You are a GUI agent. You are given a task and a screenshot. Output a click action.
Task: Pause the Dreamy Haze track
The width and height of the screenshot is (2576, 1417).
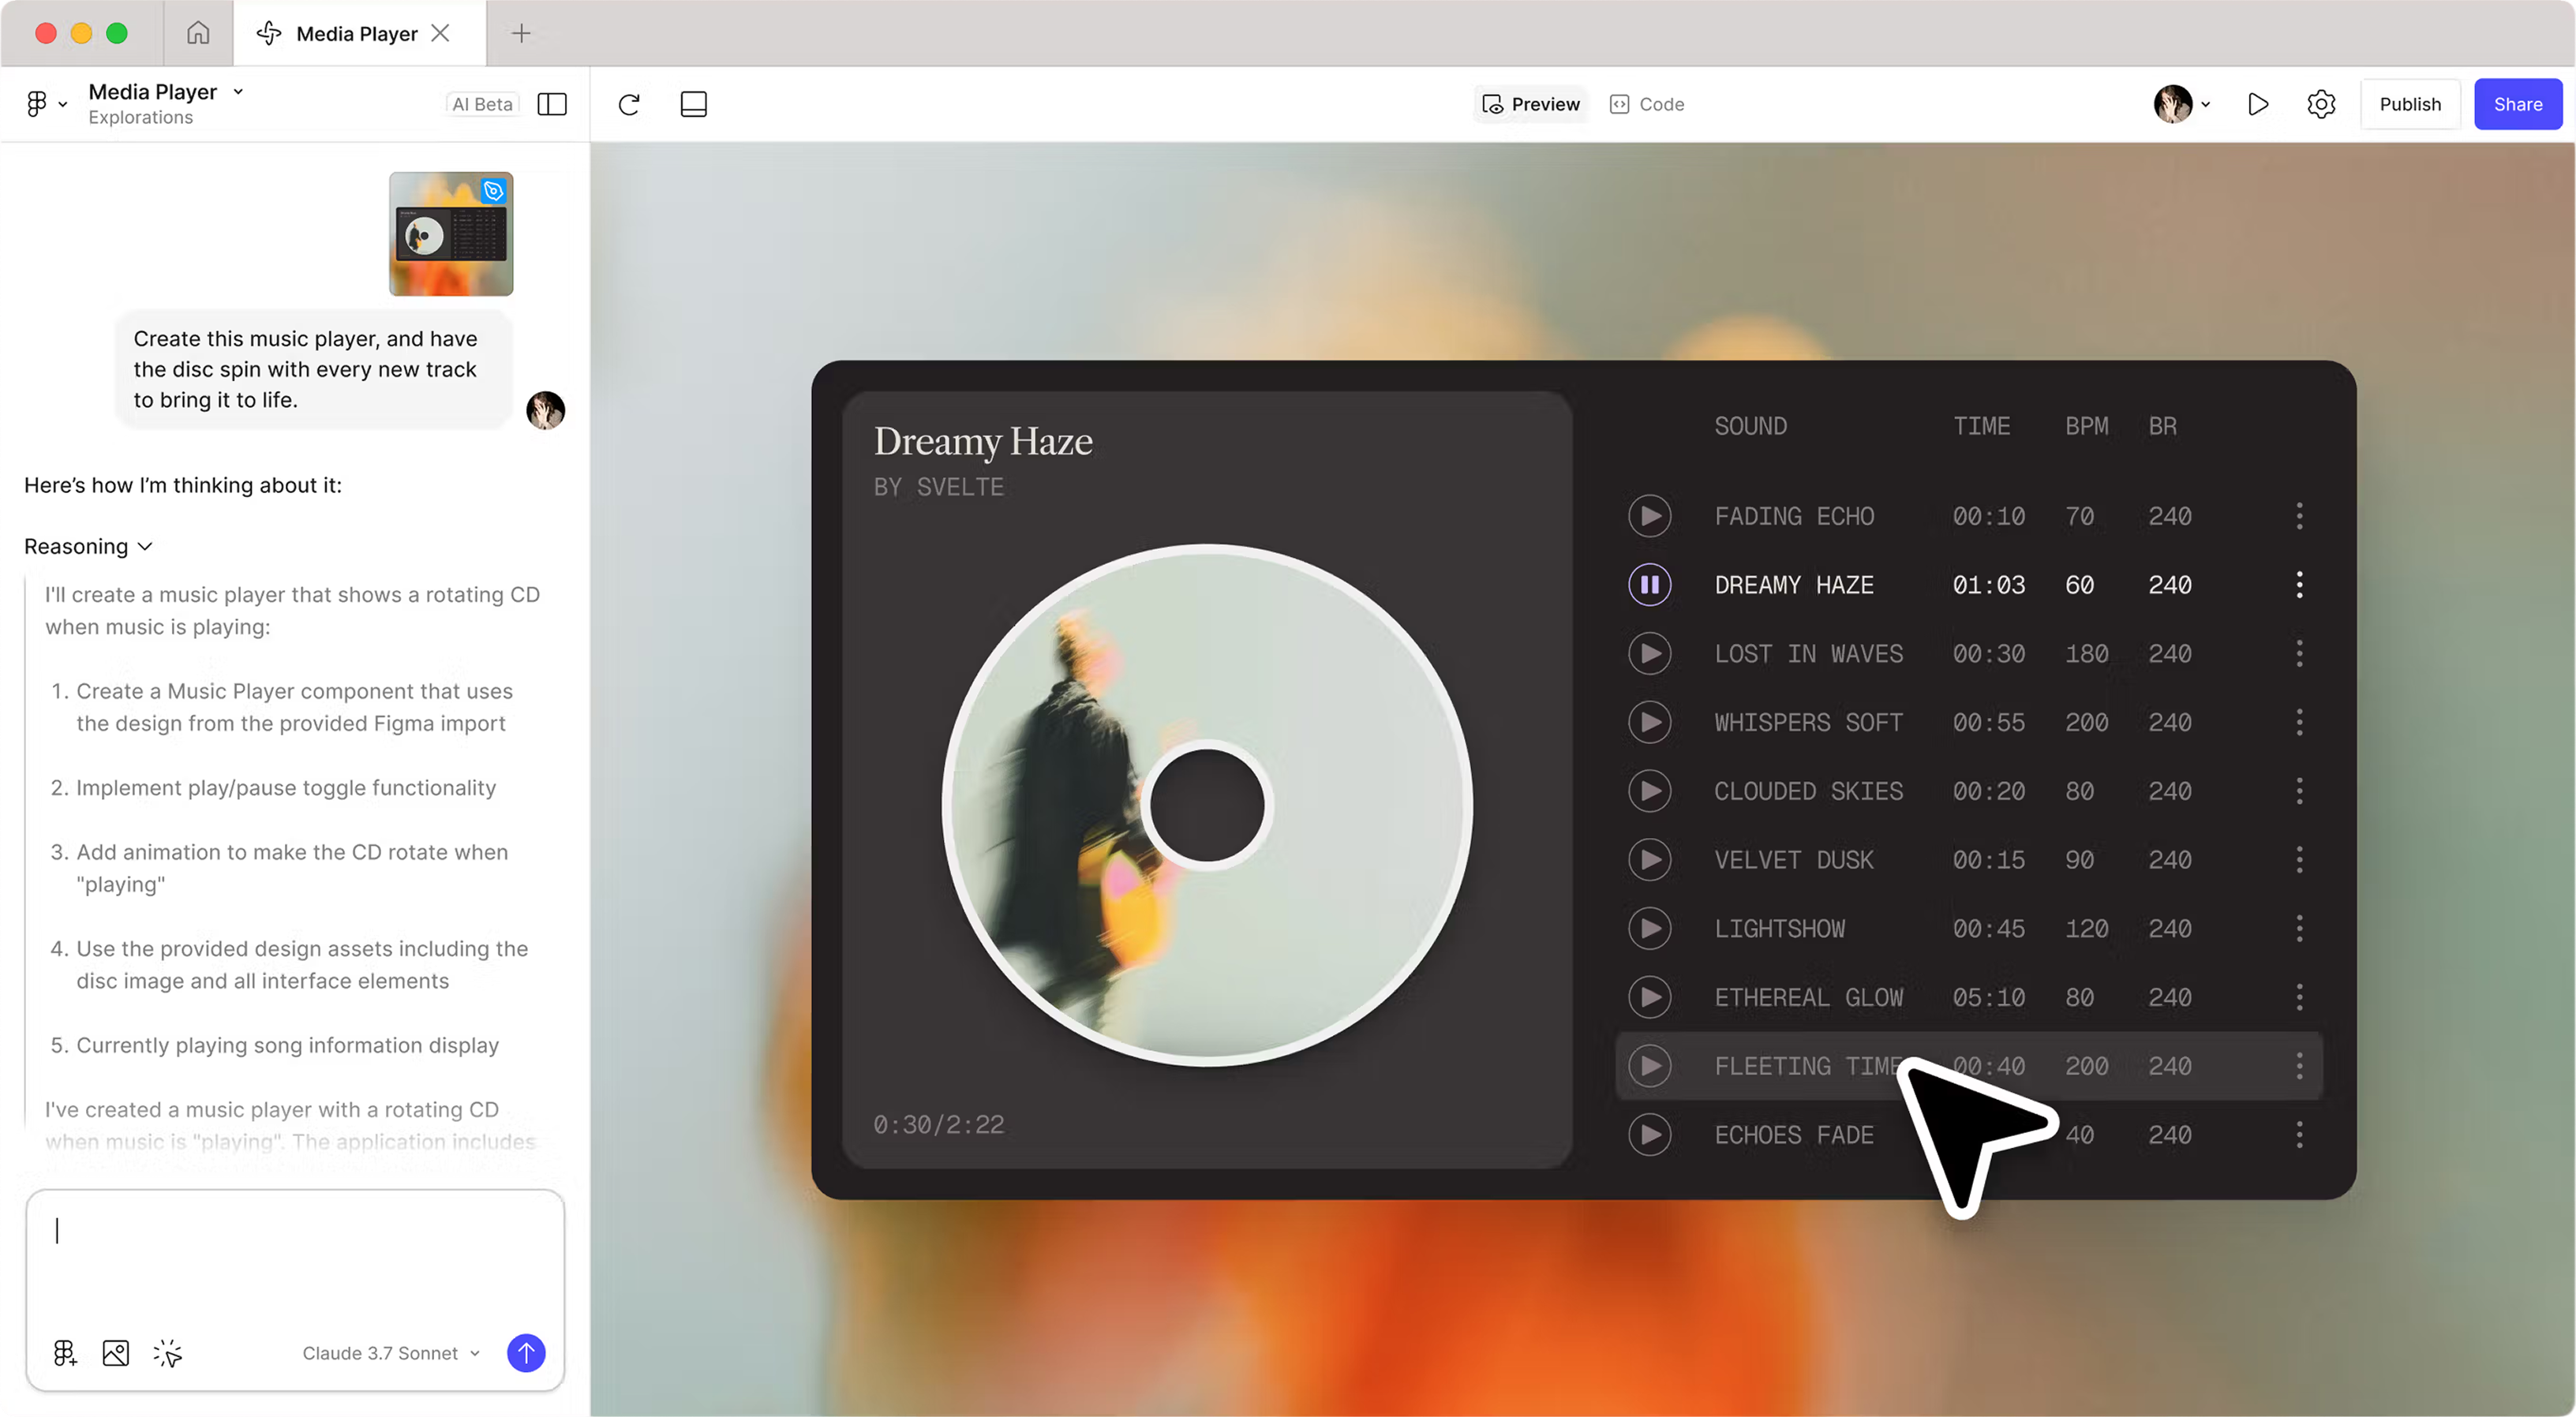(x=1649, y=585)
